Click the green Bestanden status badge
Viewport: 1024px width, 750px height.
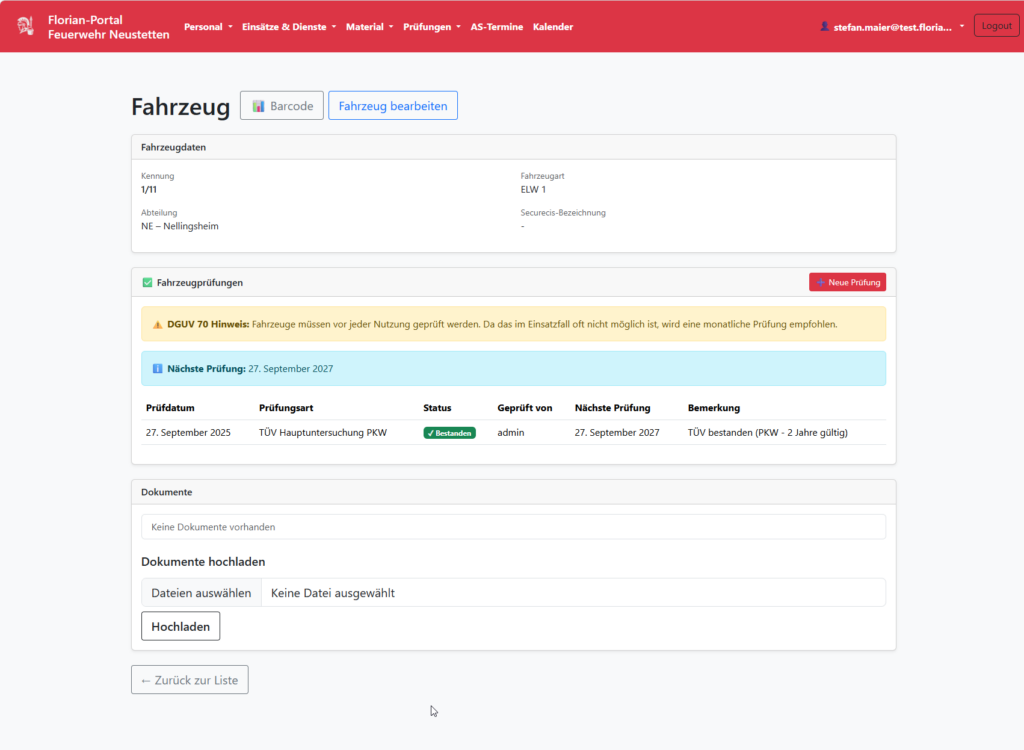(449, 433)
